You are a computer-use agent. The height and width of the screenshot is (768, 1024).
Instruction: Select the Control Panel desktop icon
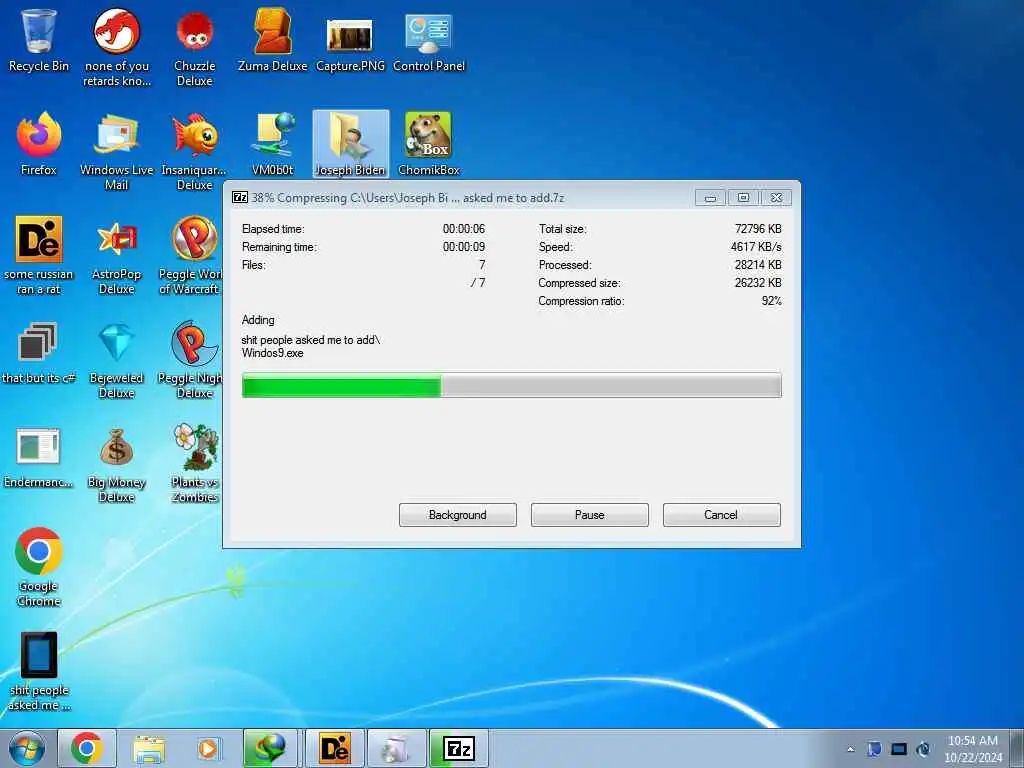point(429,40)
